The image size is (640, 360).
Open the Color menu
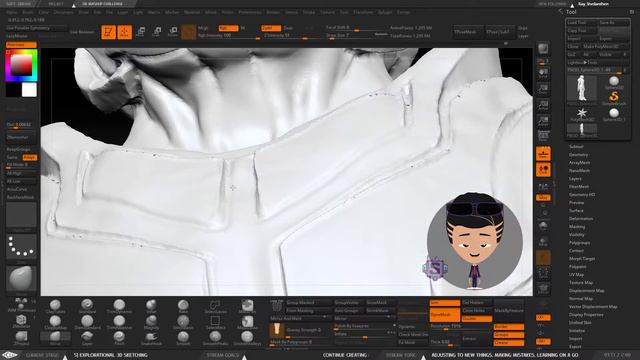point(43,12)
